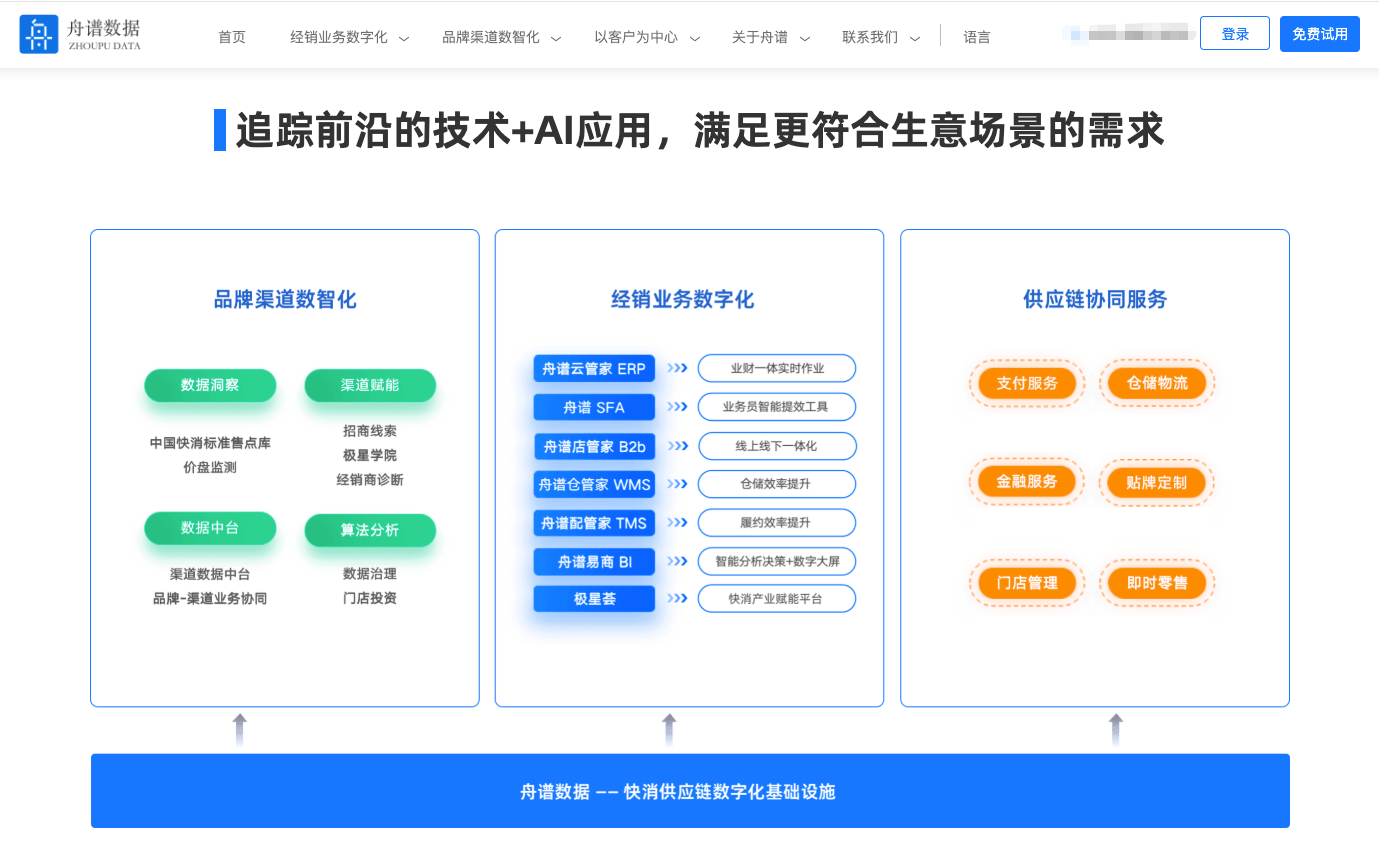The width and height of the screenshot is (1379, 848).
Task: Expand the chevron beside 关于舟谱
Action: point(805,39)
